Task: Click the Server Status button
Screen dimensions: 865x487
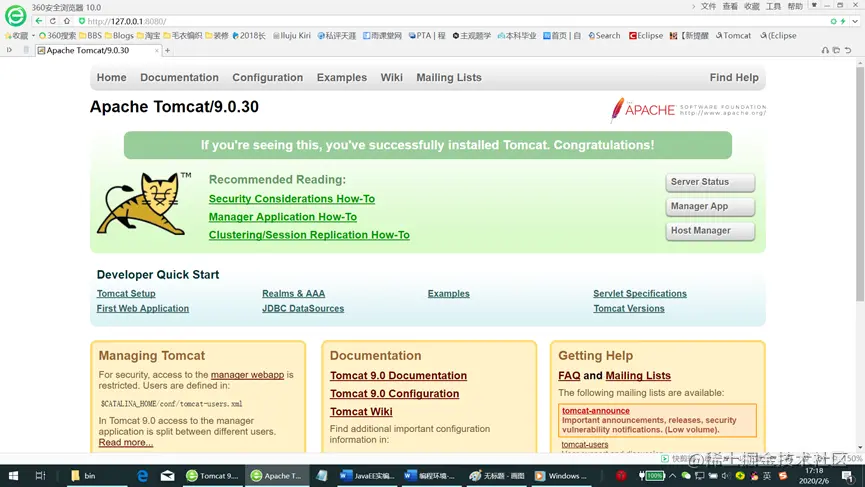Action: 710,182
